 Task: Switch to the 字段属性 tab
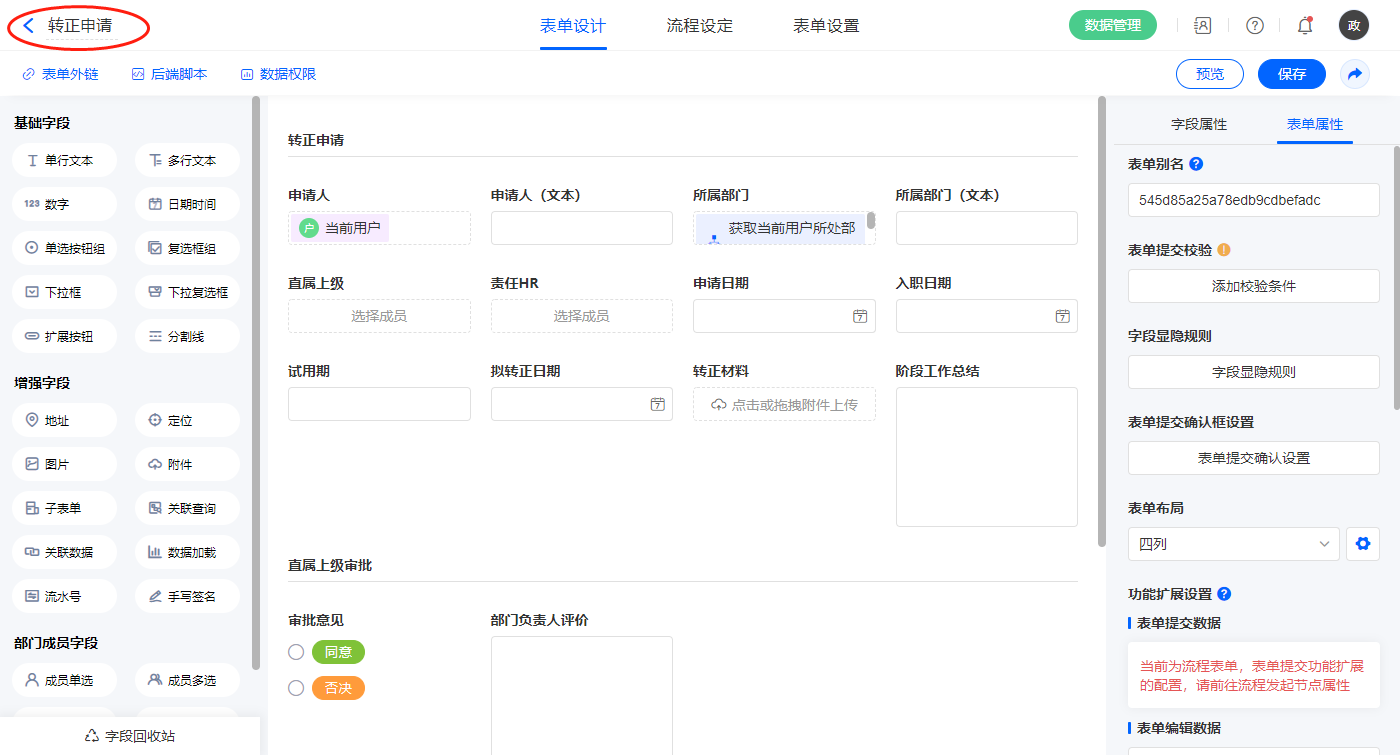pyautogui.click(x=1198, y=124)
